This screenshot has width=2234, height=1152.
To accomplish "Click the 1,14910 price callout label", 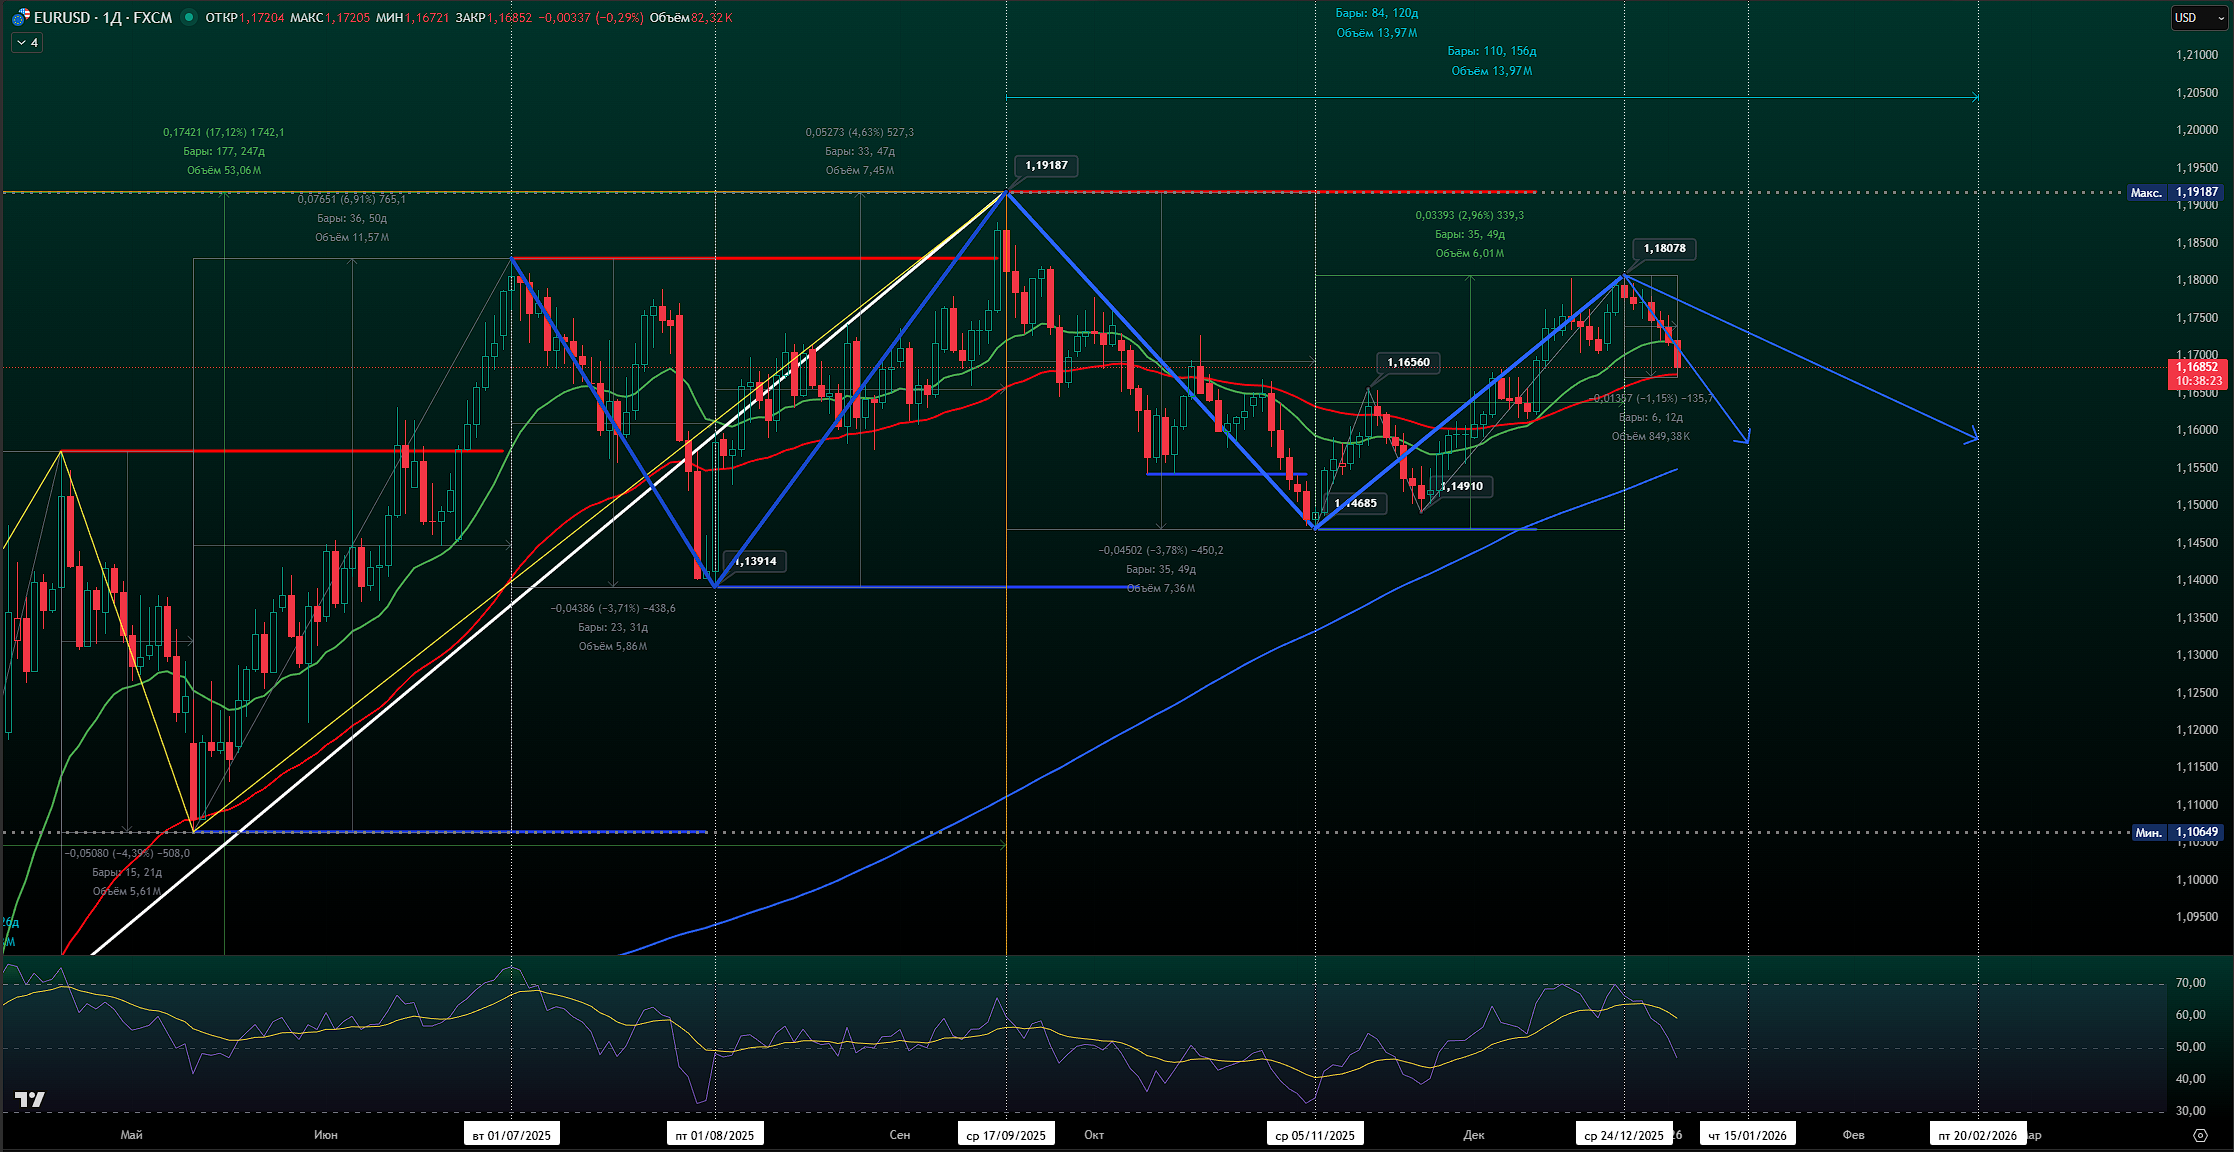I will pyautogui.click(x=1462, y=486).
